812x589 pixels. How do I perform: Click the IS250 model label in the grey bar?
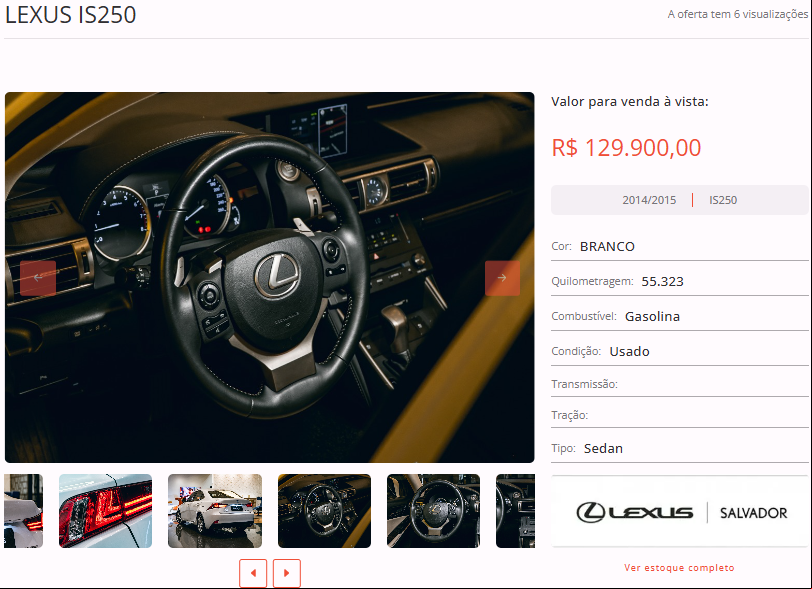point(723,200)
